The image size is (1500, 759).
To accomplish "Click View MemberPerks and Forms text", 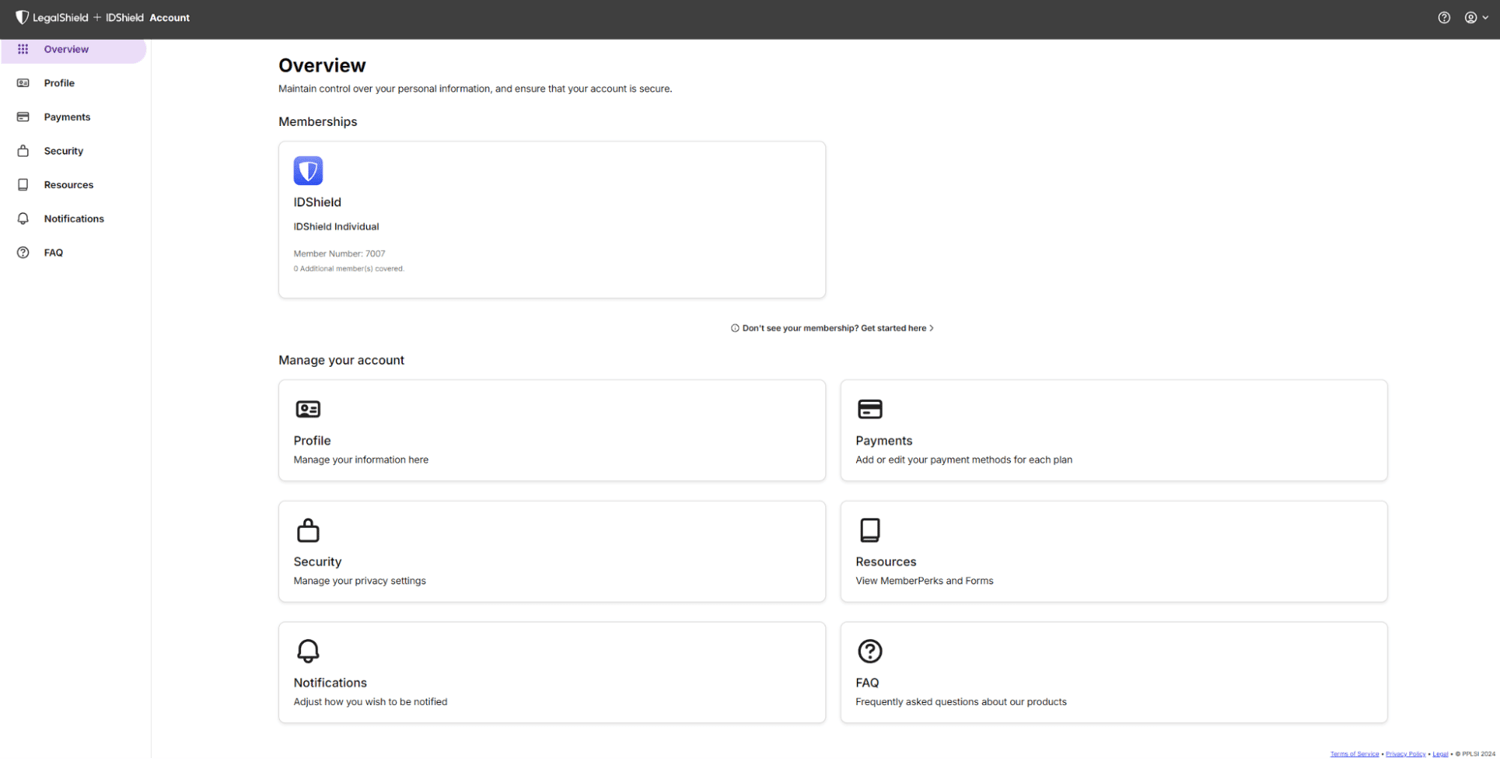I will coord(924,581).
